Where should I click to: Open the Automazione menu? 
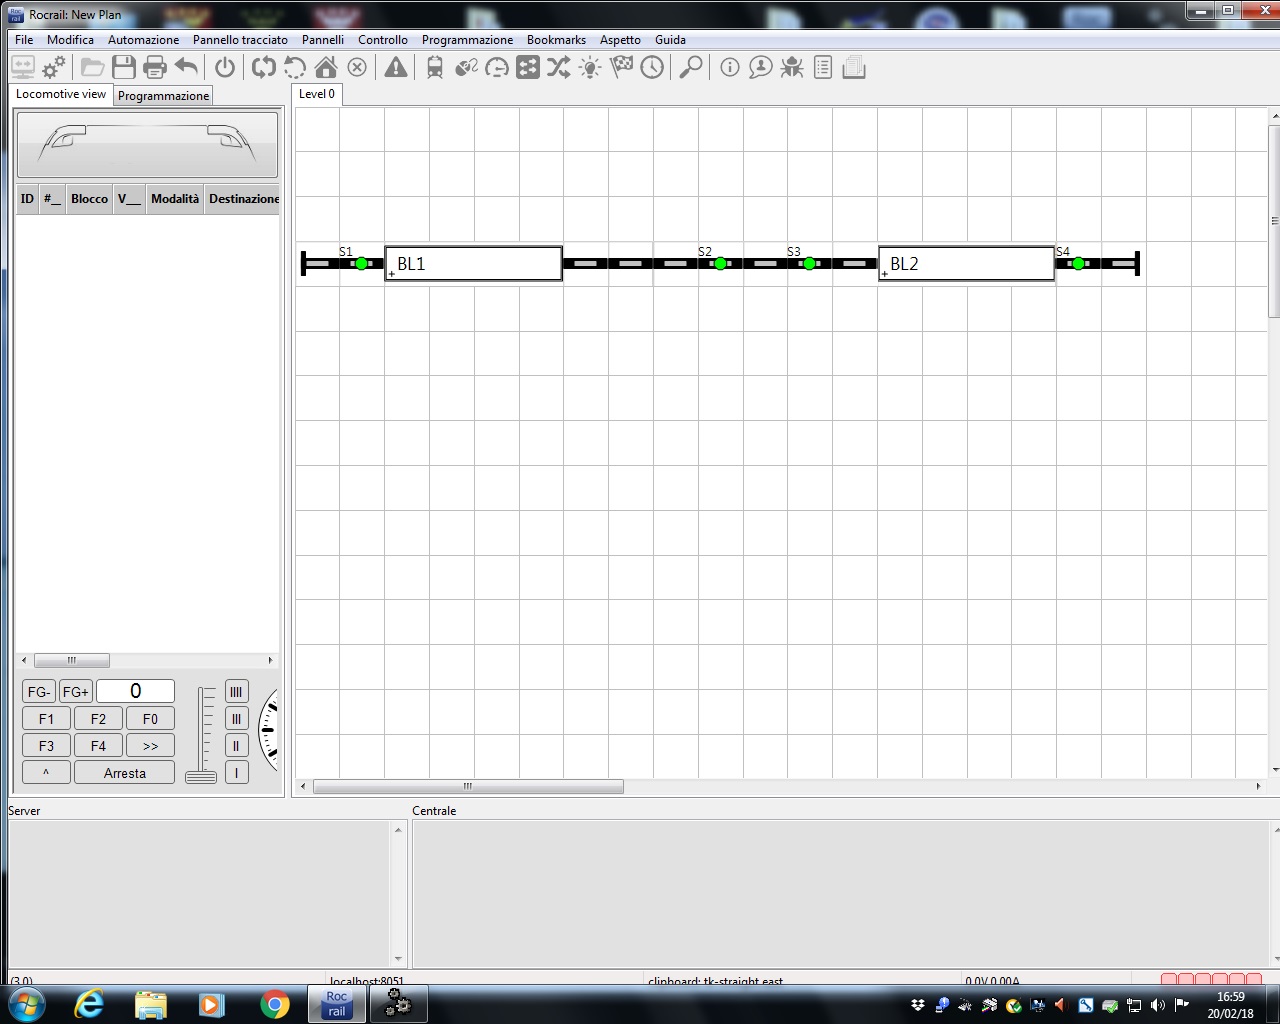click(x=143, y=40)
